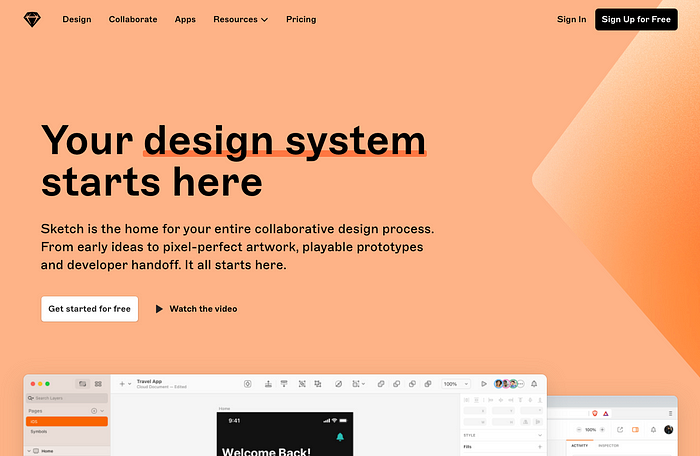Click the Insert plus icon in toolbar
The image size is (700, 456).
[122, 384]
